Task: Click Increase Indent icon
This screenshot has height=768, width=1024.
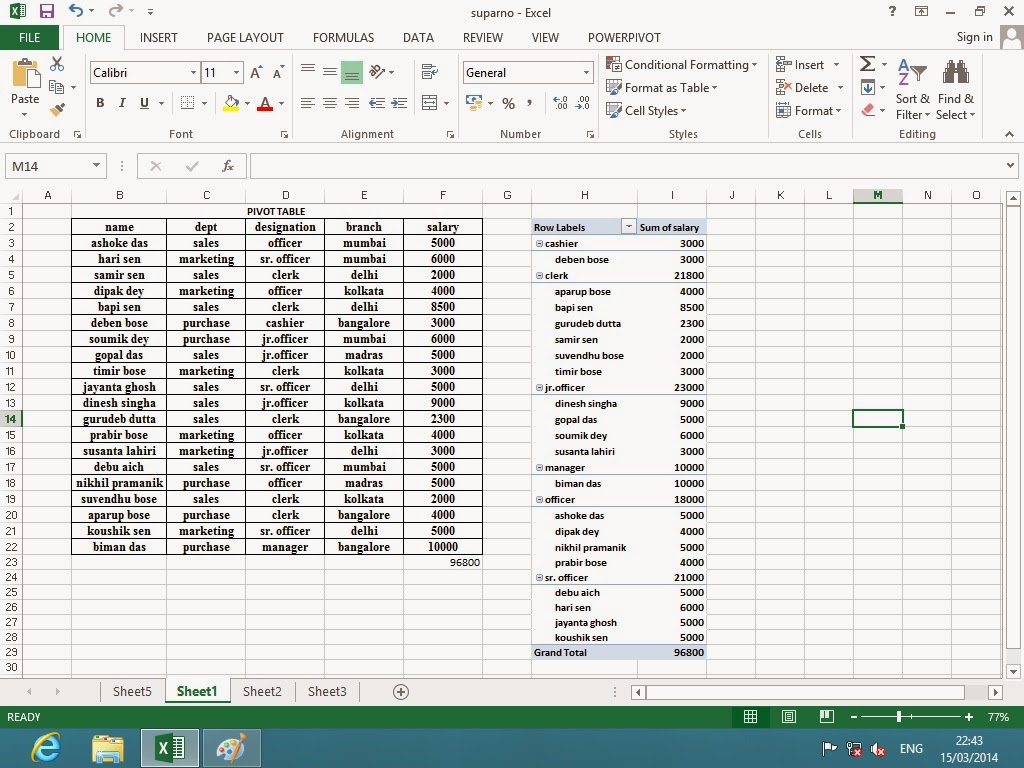Action: click(x=399, y=103)
